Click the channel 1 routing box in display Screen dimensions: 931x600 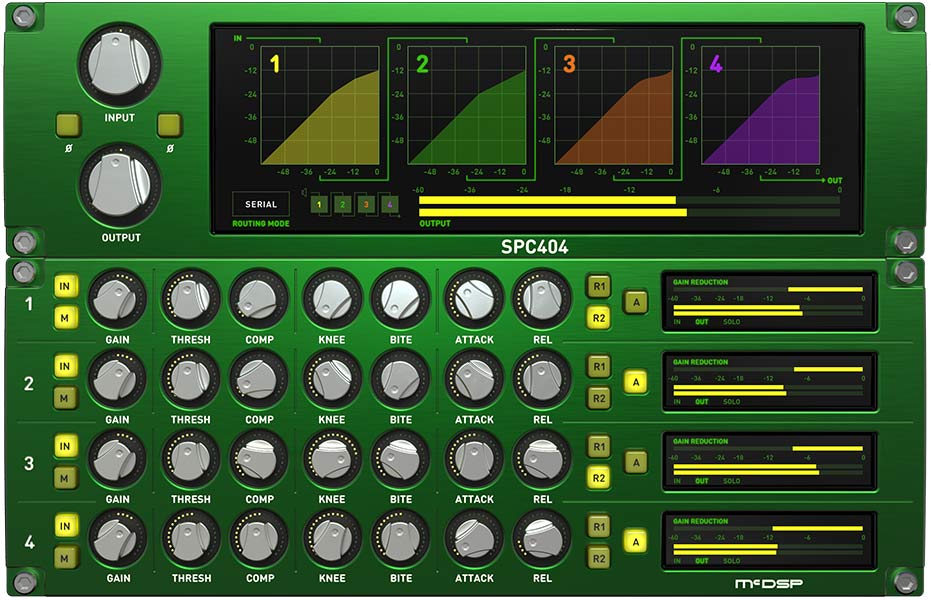click(319, 204)
